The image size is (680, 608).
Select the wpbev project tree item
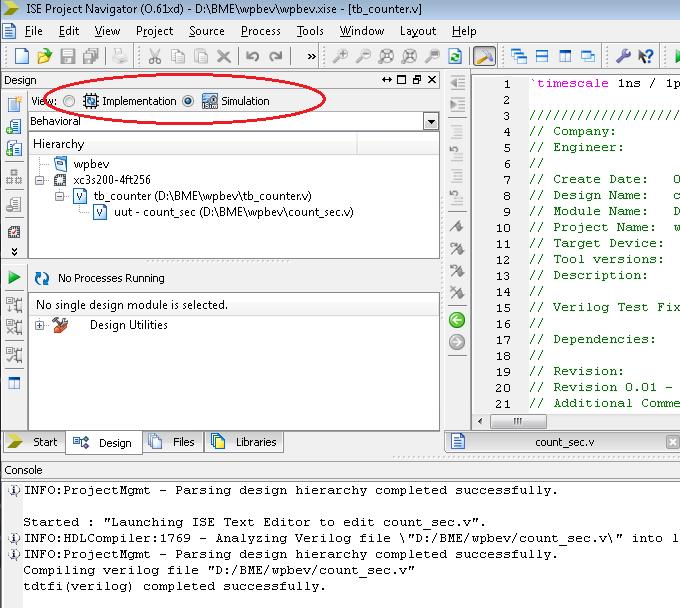click(91, 164)
